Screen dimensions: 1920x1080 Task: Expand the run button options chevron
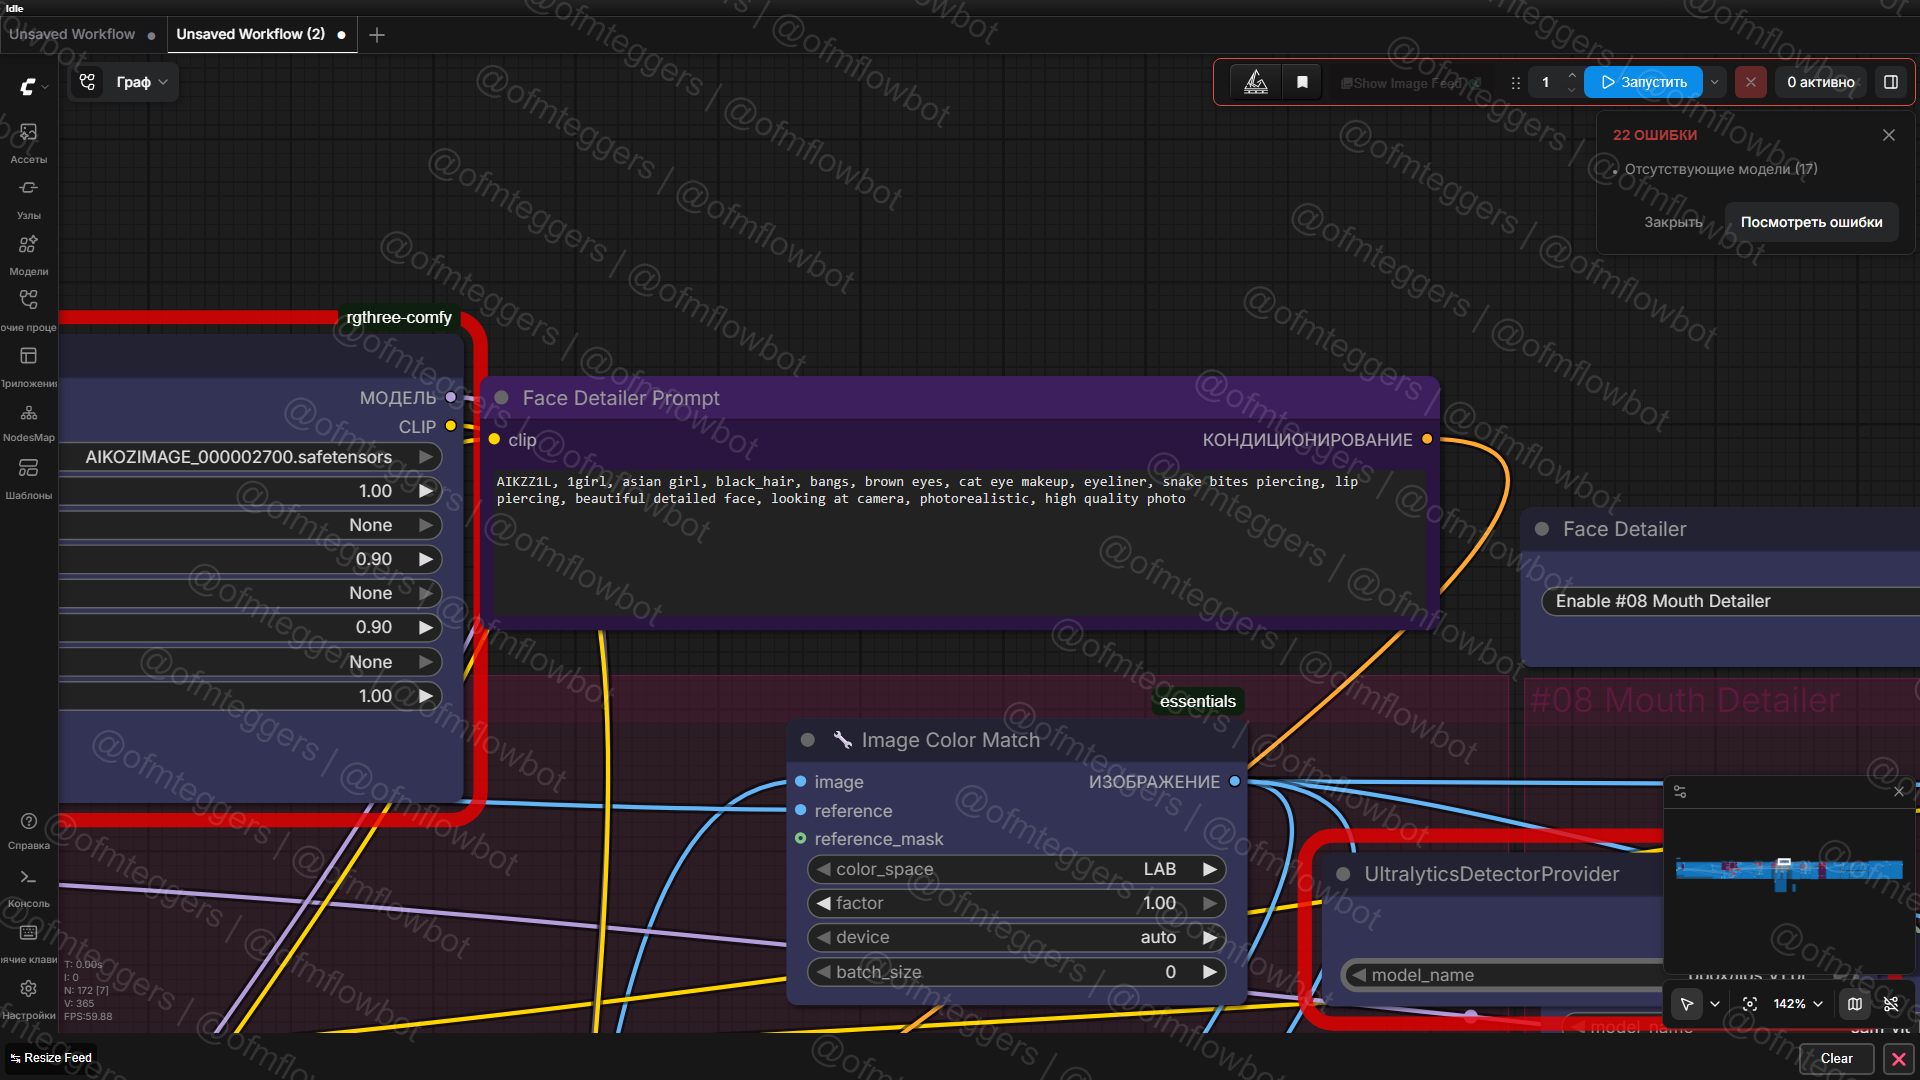(x=1715, y=82)
